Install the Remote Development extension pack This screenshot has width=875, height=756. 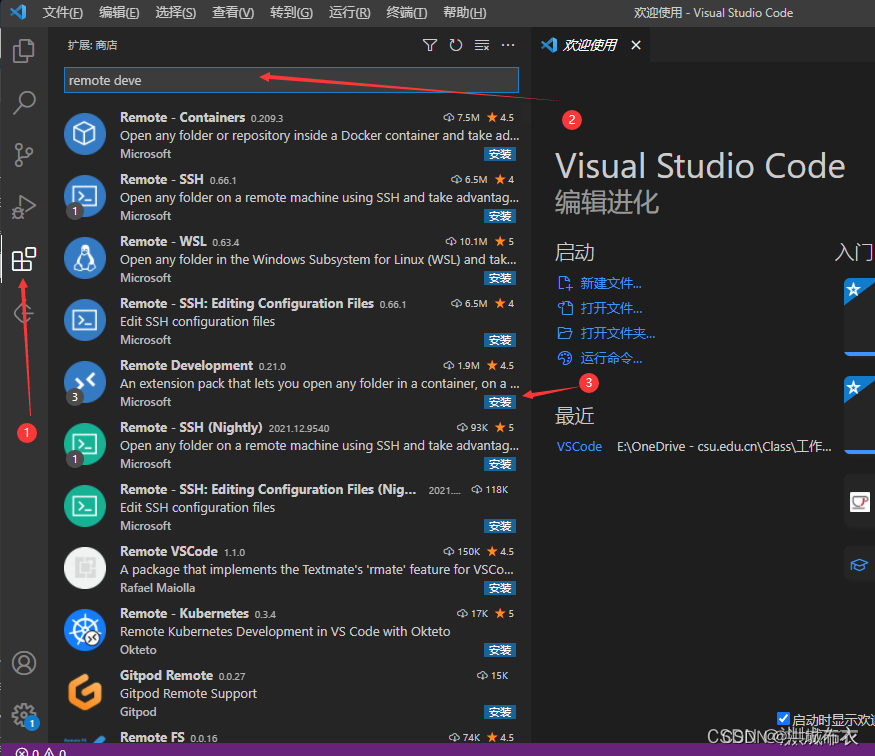[x=499, y=402]
